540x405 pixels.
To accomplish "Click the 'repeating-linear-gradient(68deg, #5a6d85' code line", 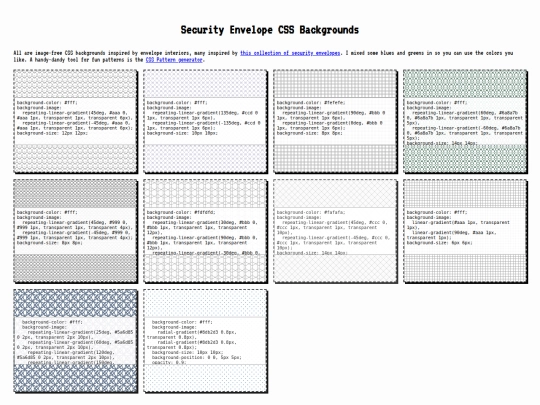I will [x=80, y=342].
